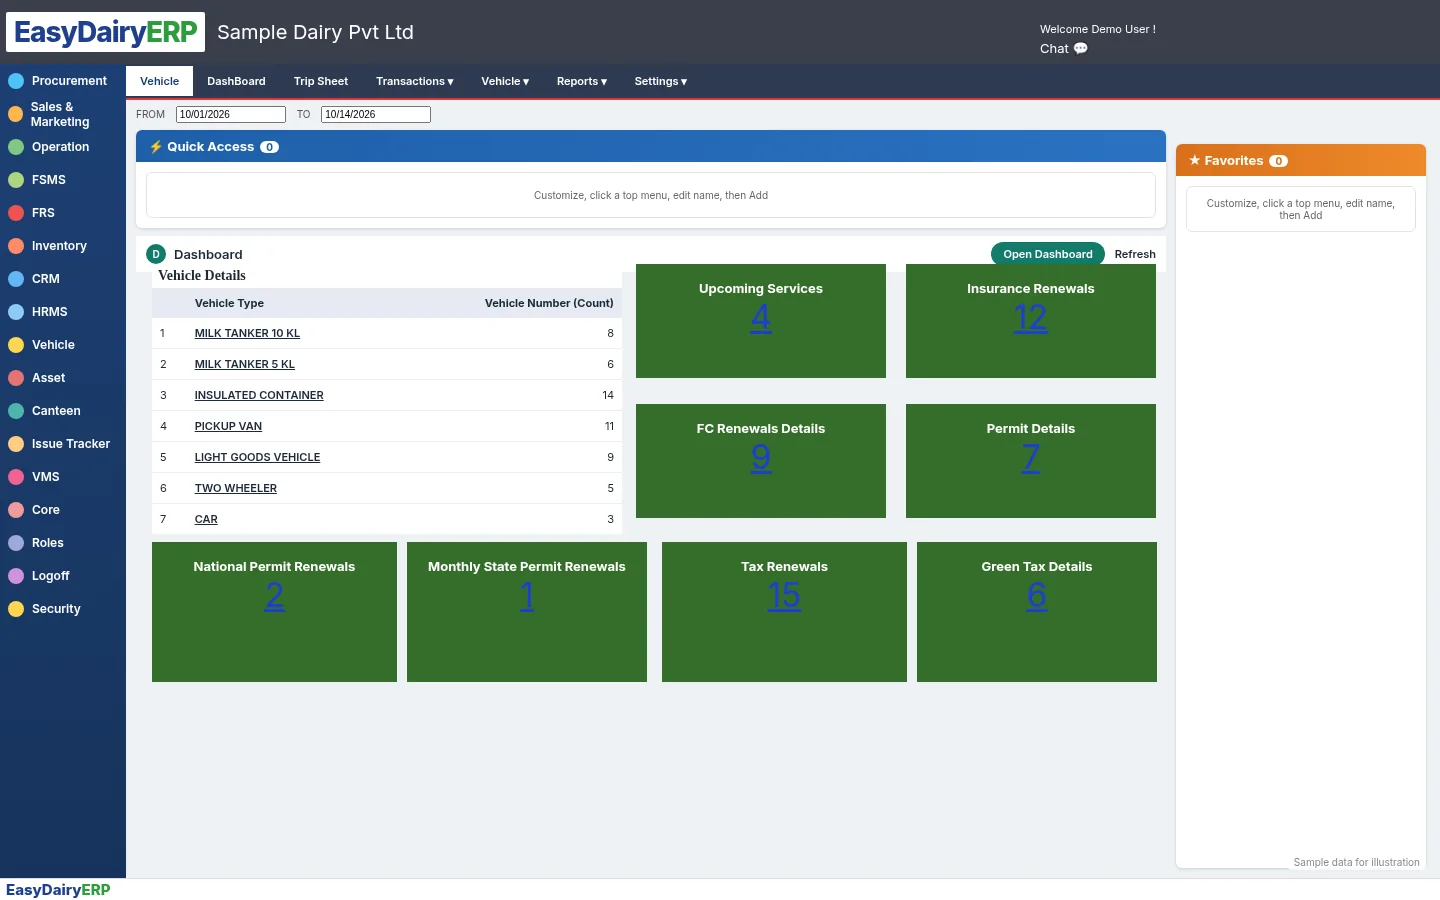Image resolution: width=1440 pixels, height=900 pixels.
Task: Click the CRM sidebar circle icon
Action: 16,279
